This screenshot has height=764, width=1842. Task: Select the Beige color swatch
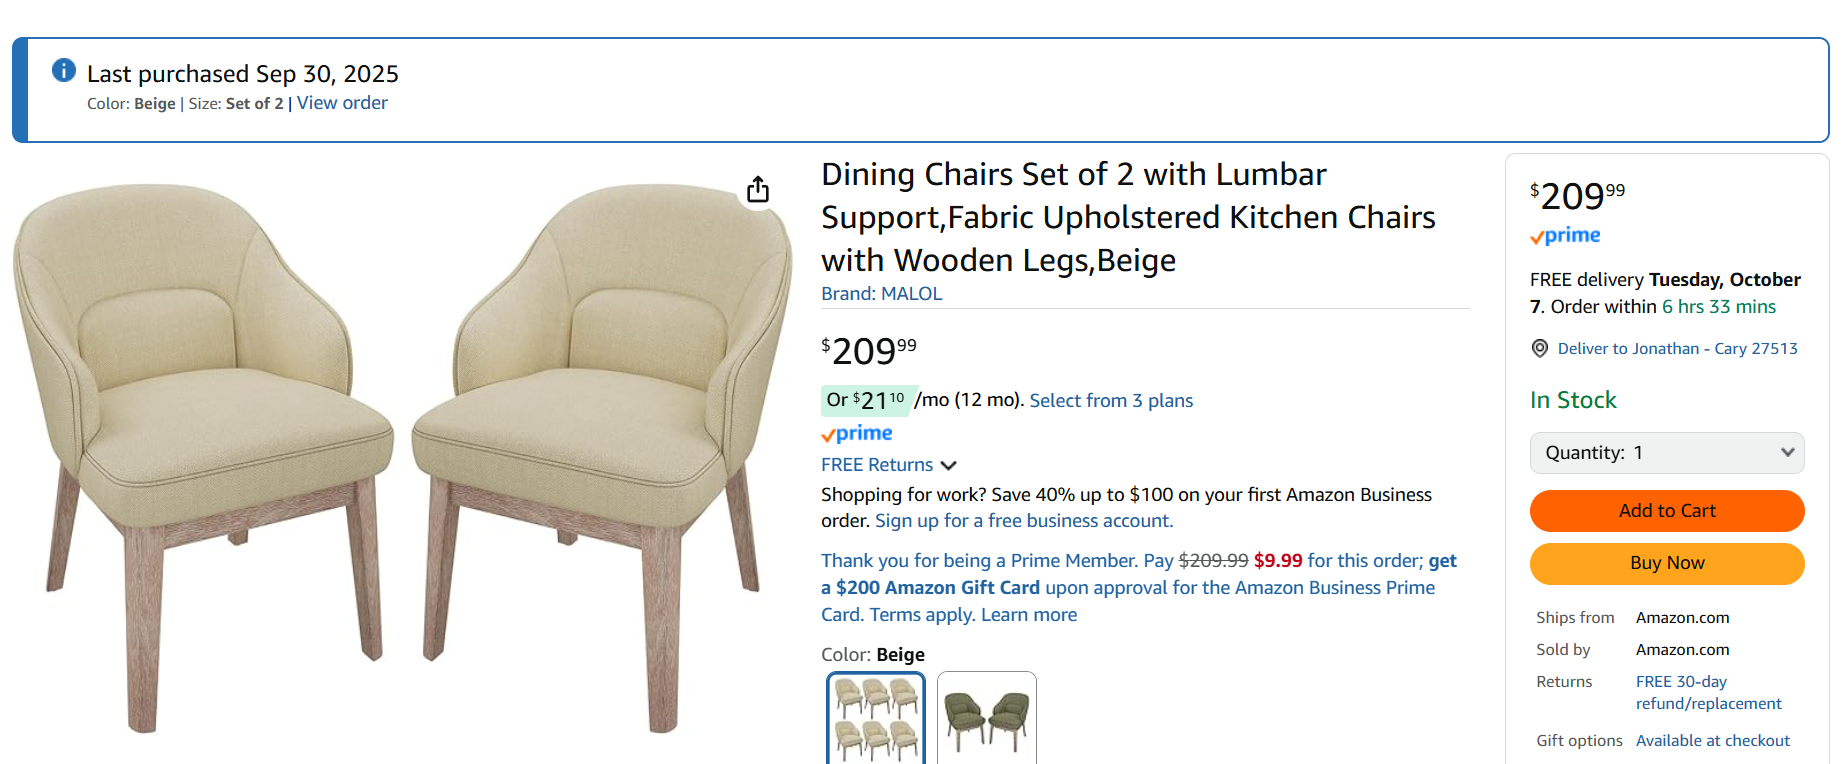click(876, 718)
